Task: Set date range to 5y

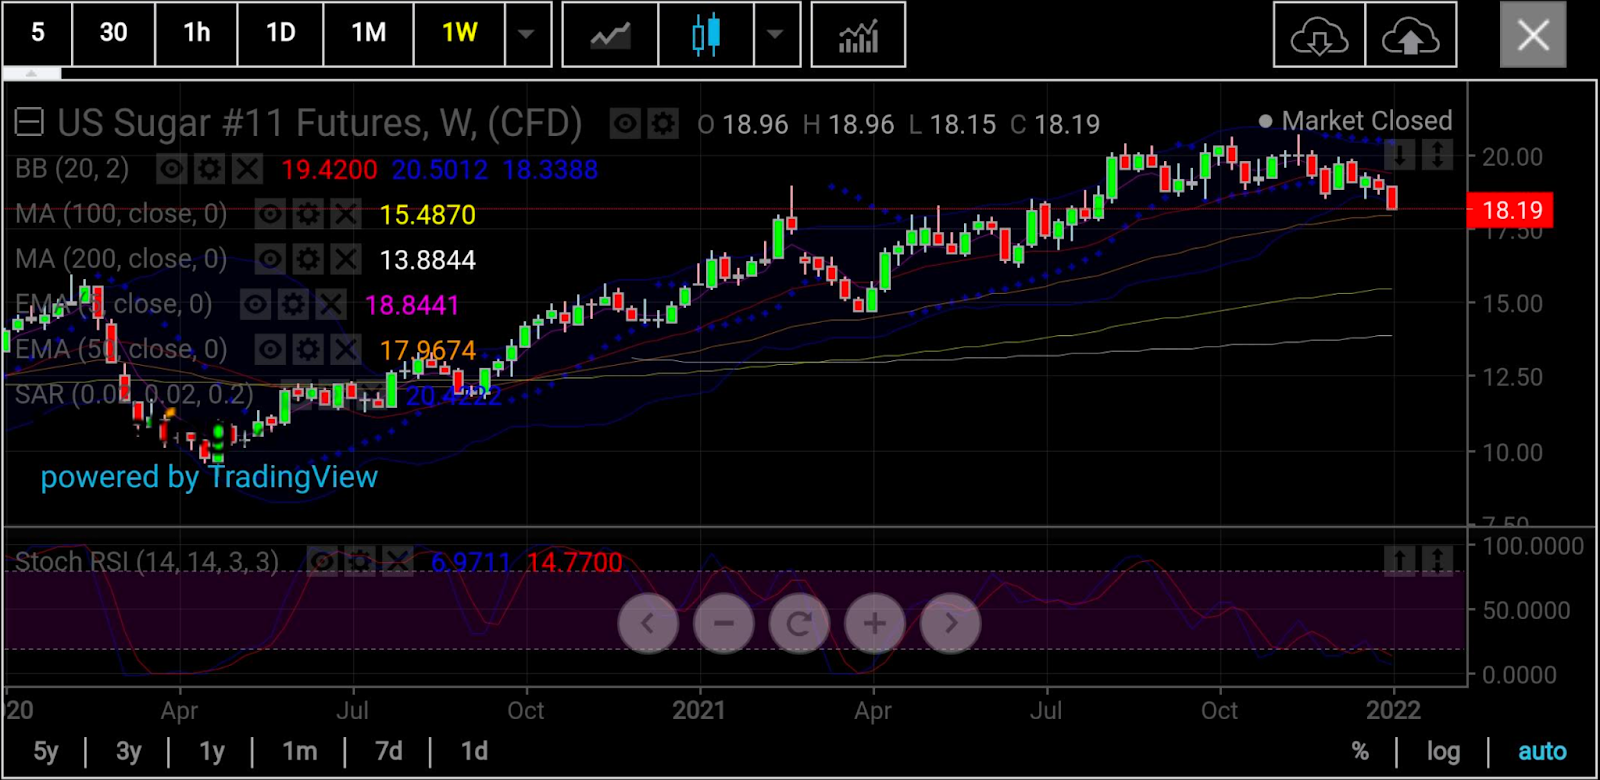Action: (x=46, y=751)
